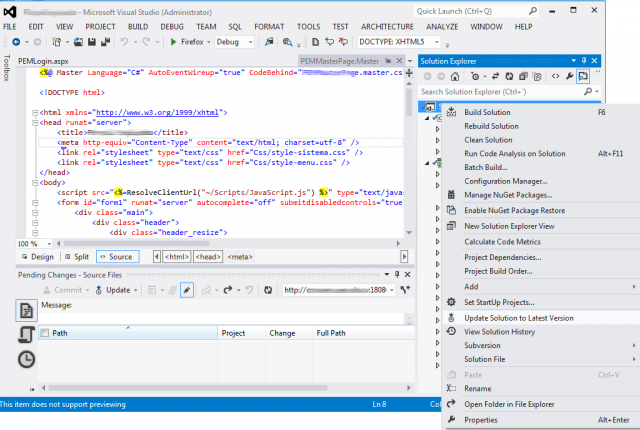
Task: Save the current file with the disk icon
Action: pos(92,42)
